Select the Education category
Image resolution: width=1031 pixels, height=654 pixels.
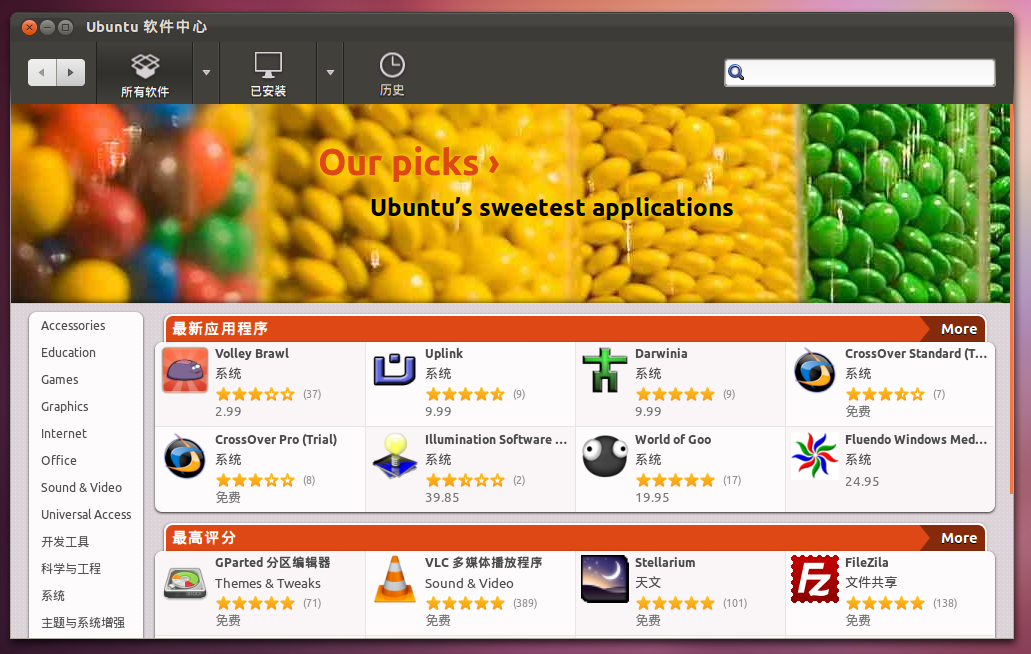tap(68, 353)
